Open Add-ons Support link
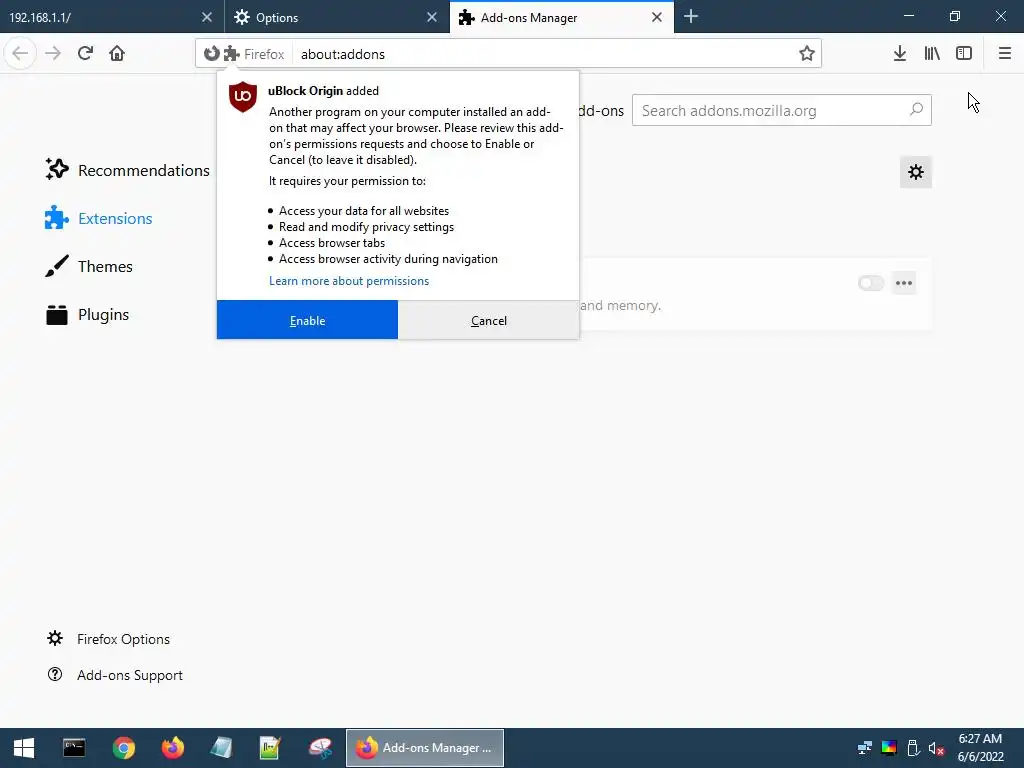Screen dimensions: 1024x768 [x=115, y=675]
